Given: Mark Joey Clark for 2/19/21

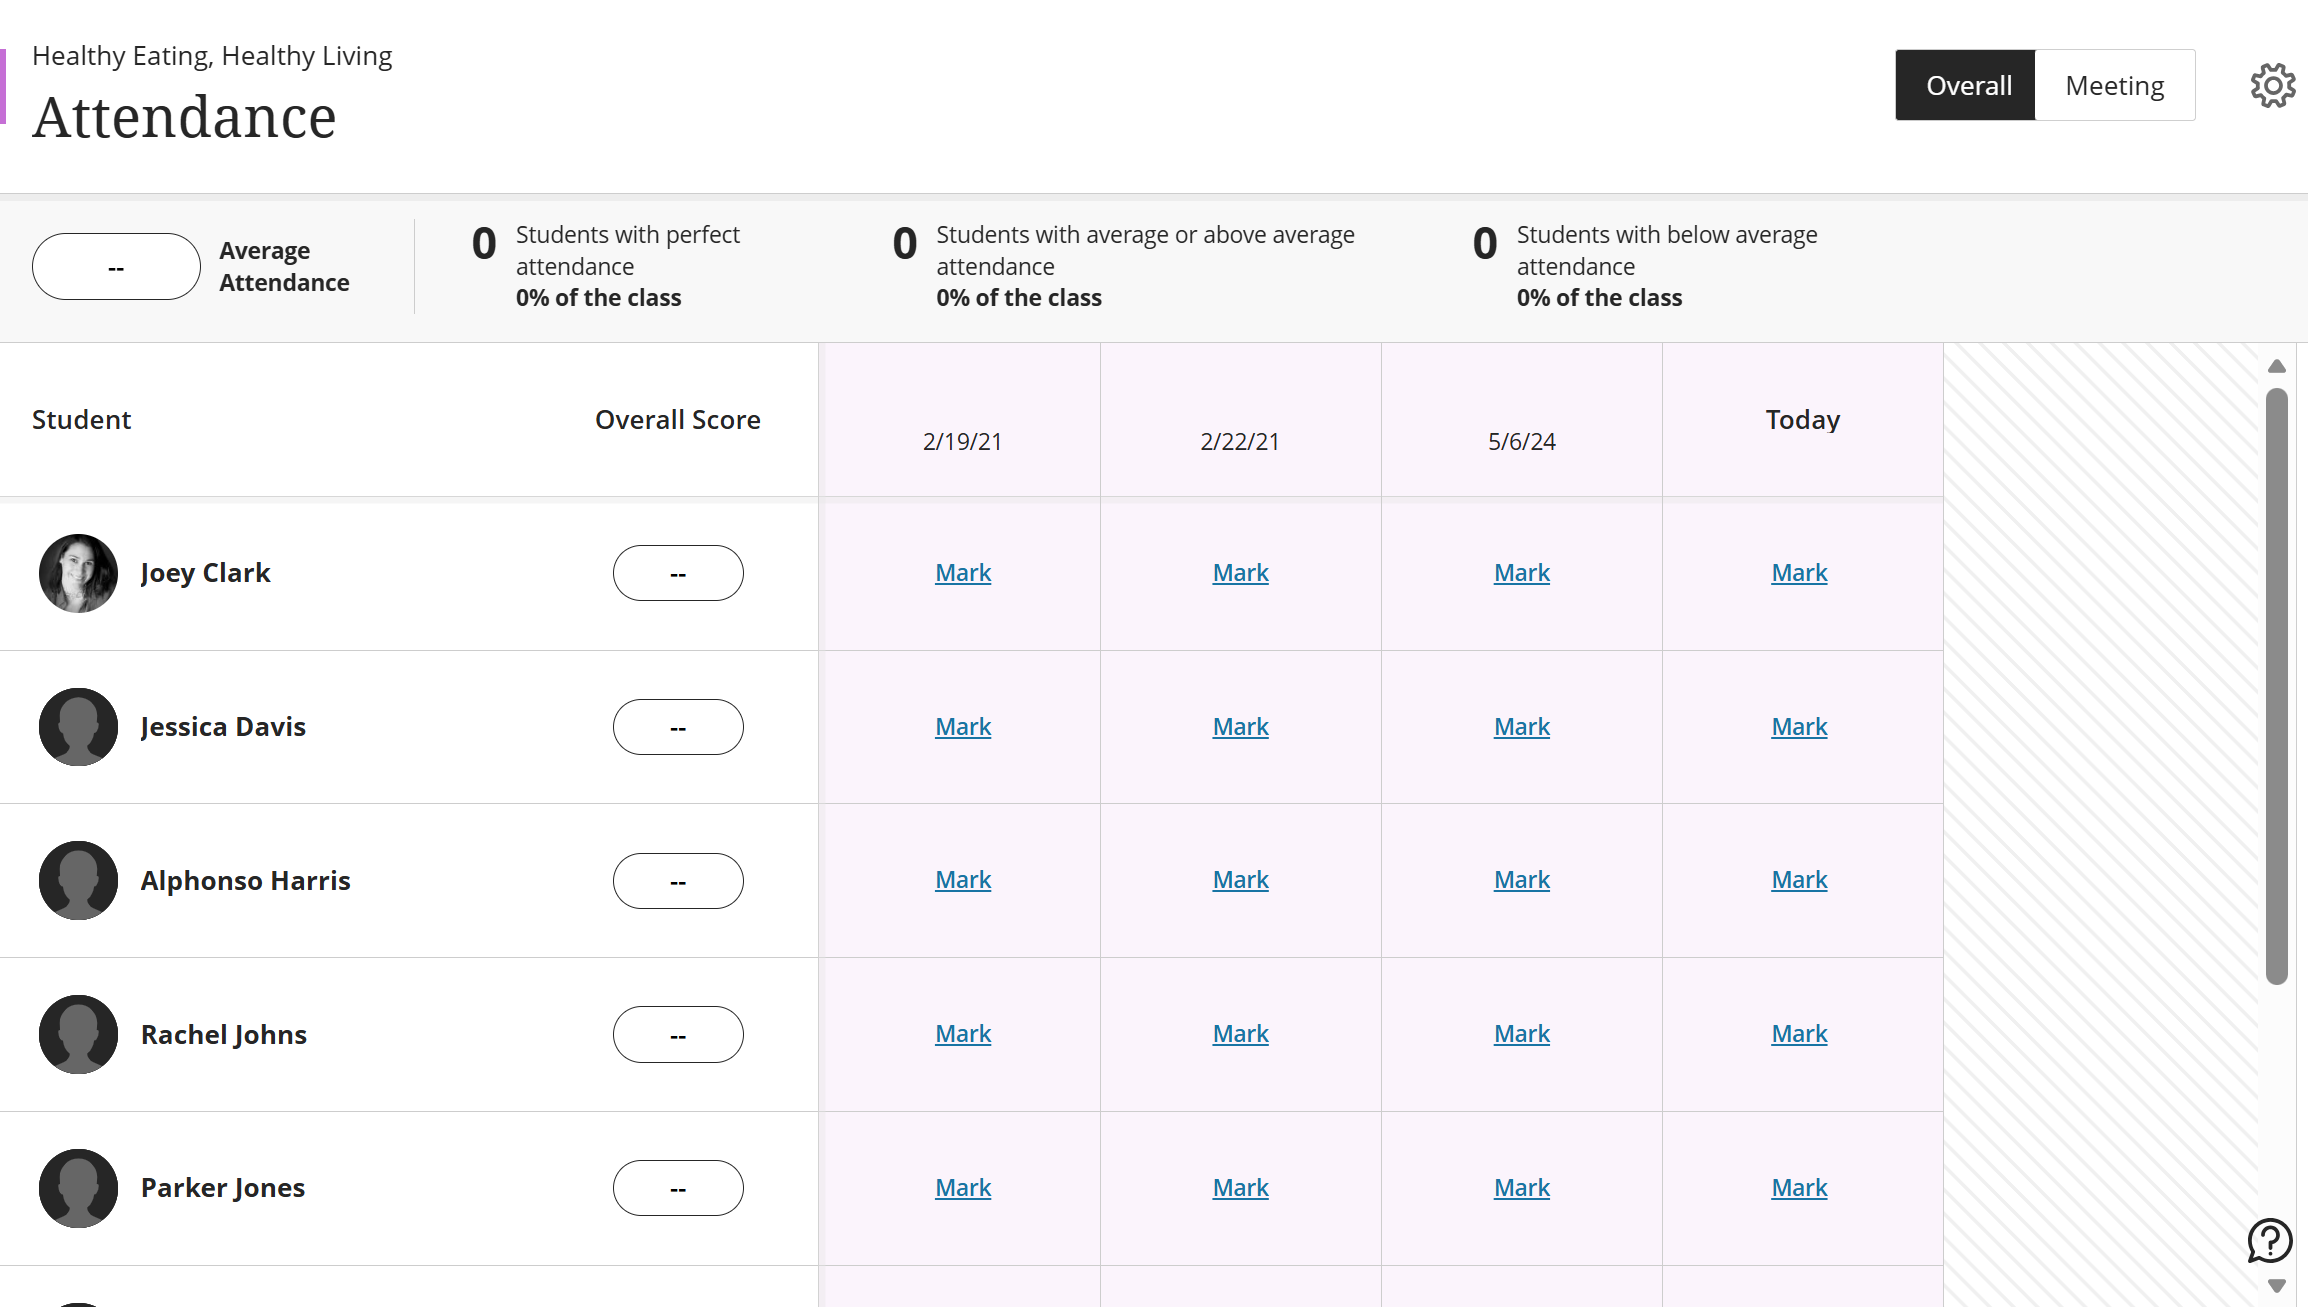Looking at the screenshot, I should click(x=963, y=573).
